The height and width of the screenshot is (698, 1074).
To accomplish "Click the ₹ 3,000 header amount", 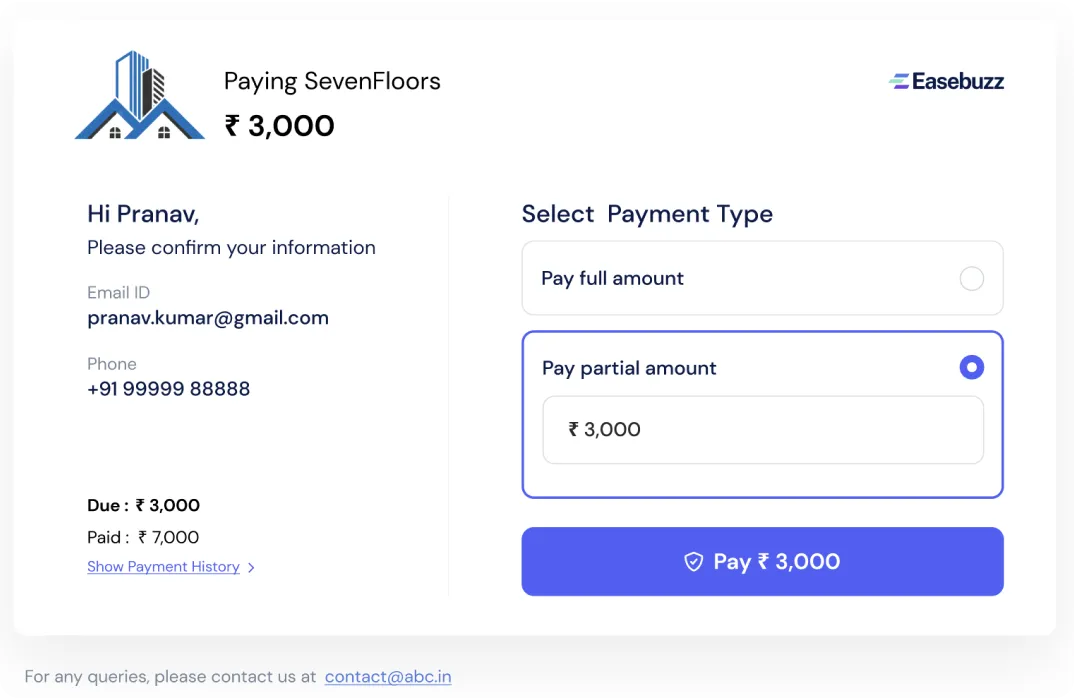I will click(279, 126).
